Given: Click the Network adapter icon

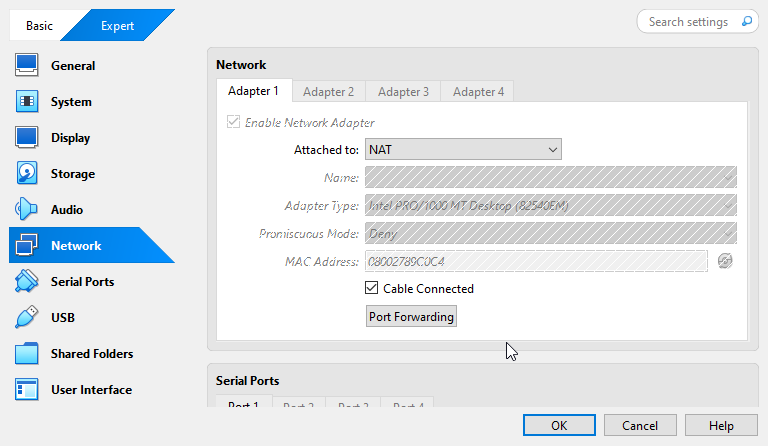Looking at the screenshot, I should pos(26,245).
